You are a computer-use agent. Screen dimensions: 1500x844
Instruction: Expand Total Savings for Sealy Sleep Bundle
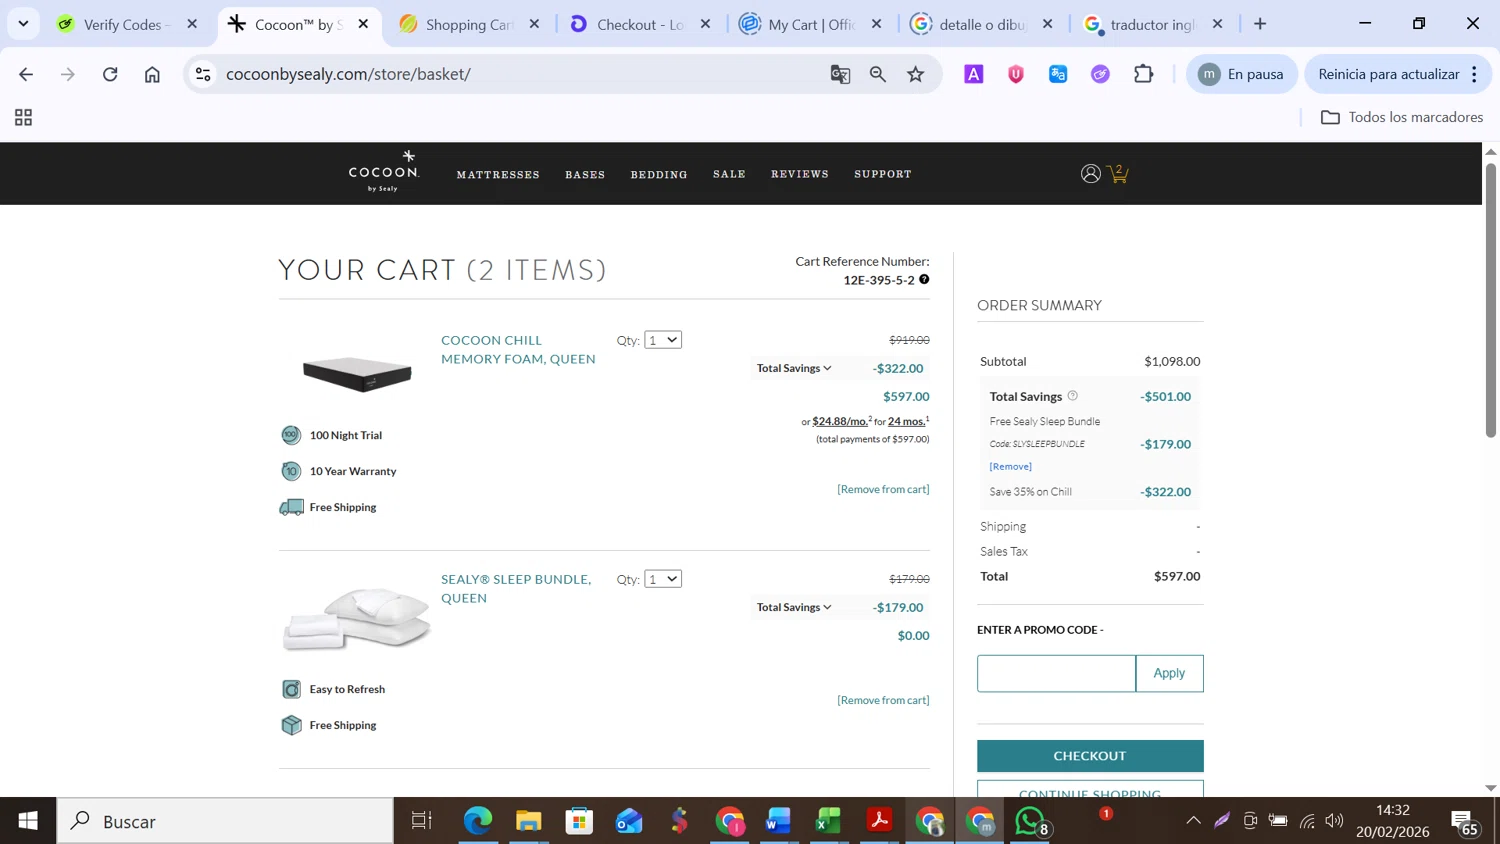pos(794,607)
